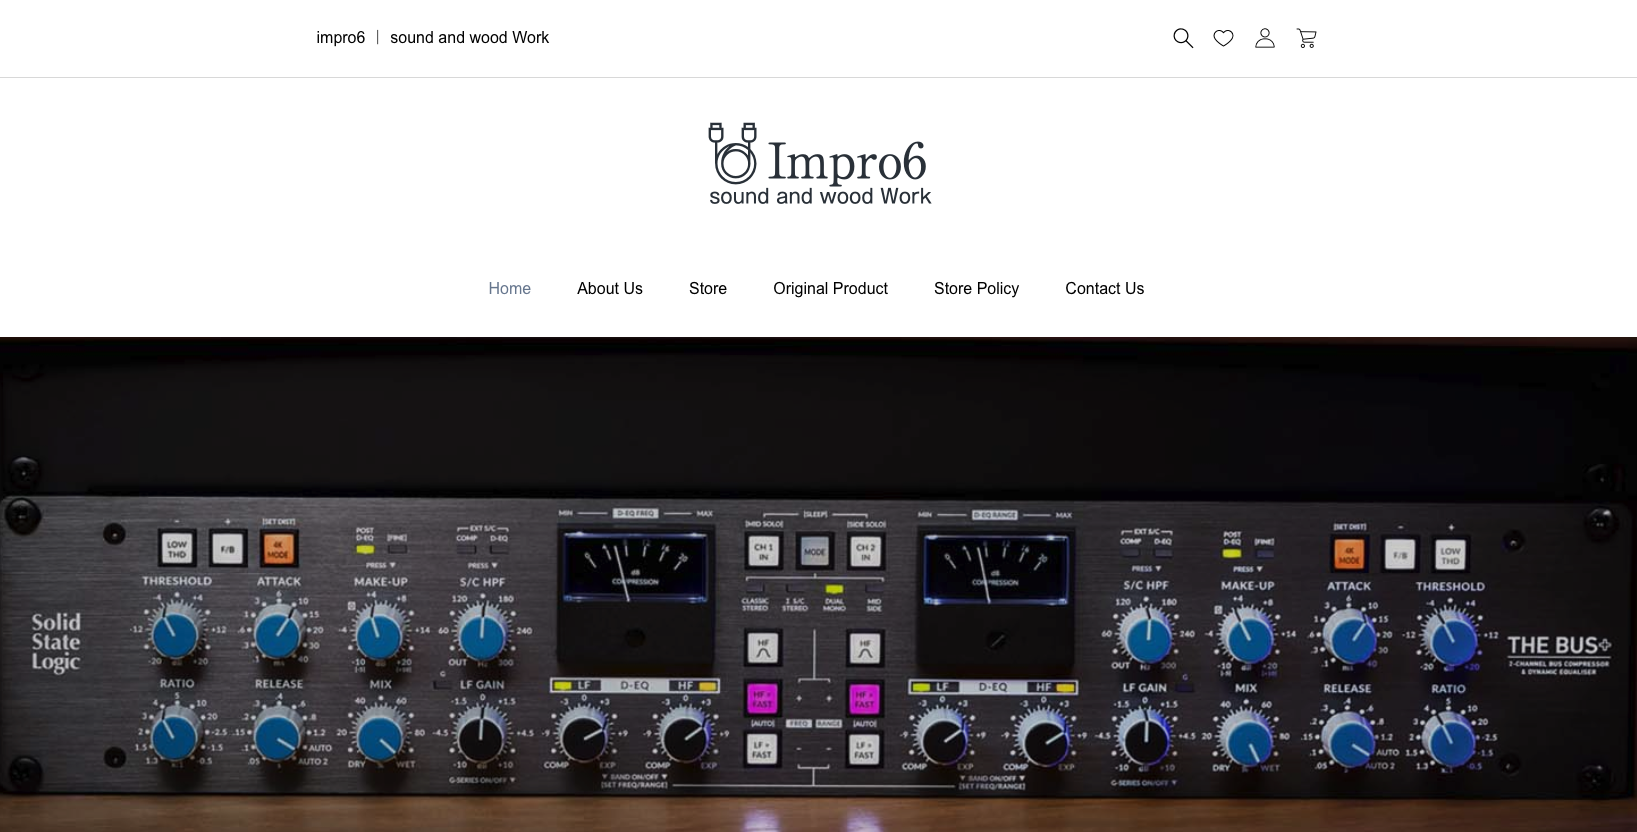Click the SSL Bus+ compressor banner image
This screenshot has width=1637, height=832.
click(x=818, y=585)
